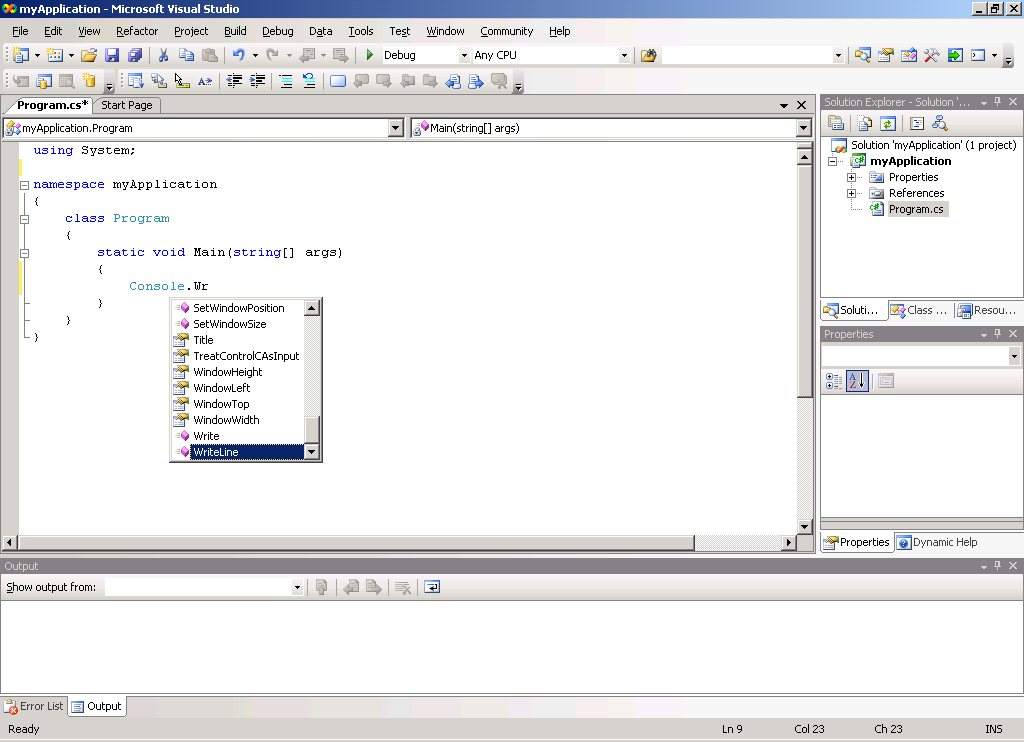The height and width of the screenshot is (742, 1024).
Task: Open Find in Files from the toolbar
Action: click(x=648, y=56)
